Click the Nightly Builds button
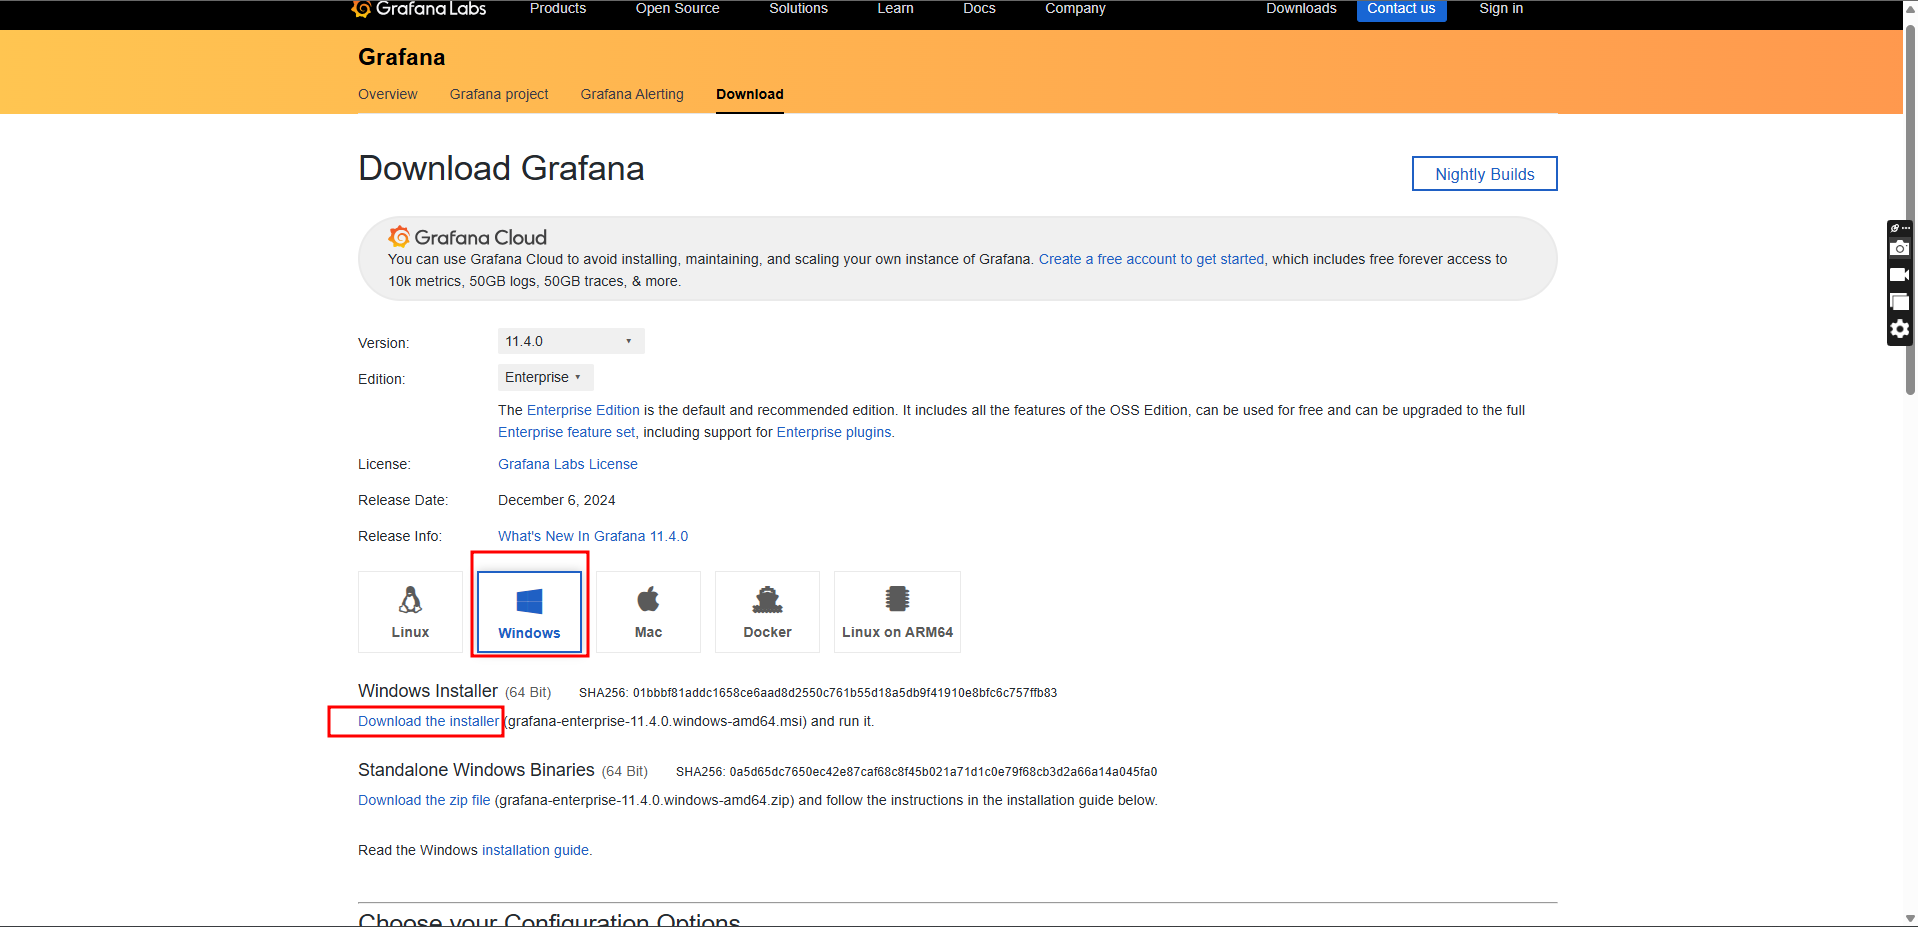 (x=1484, y=173)
